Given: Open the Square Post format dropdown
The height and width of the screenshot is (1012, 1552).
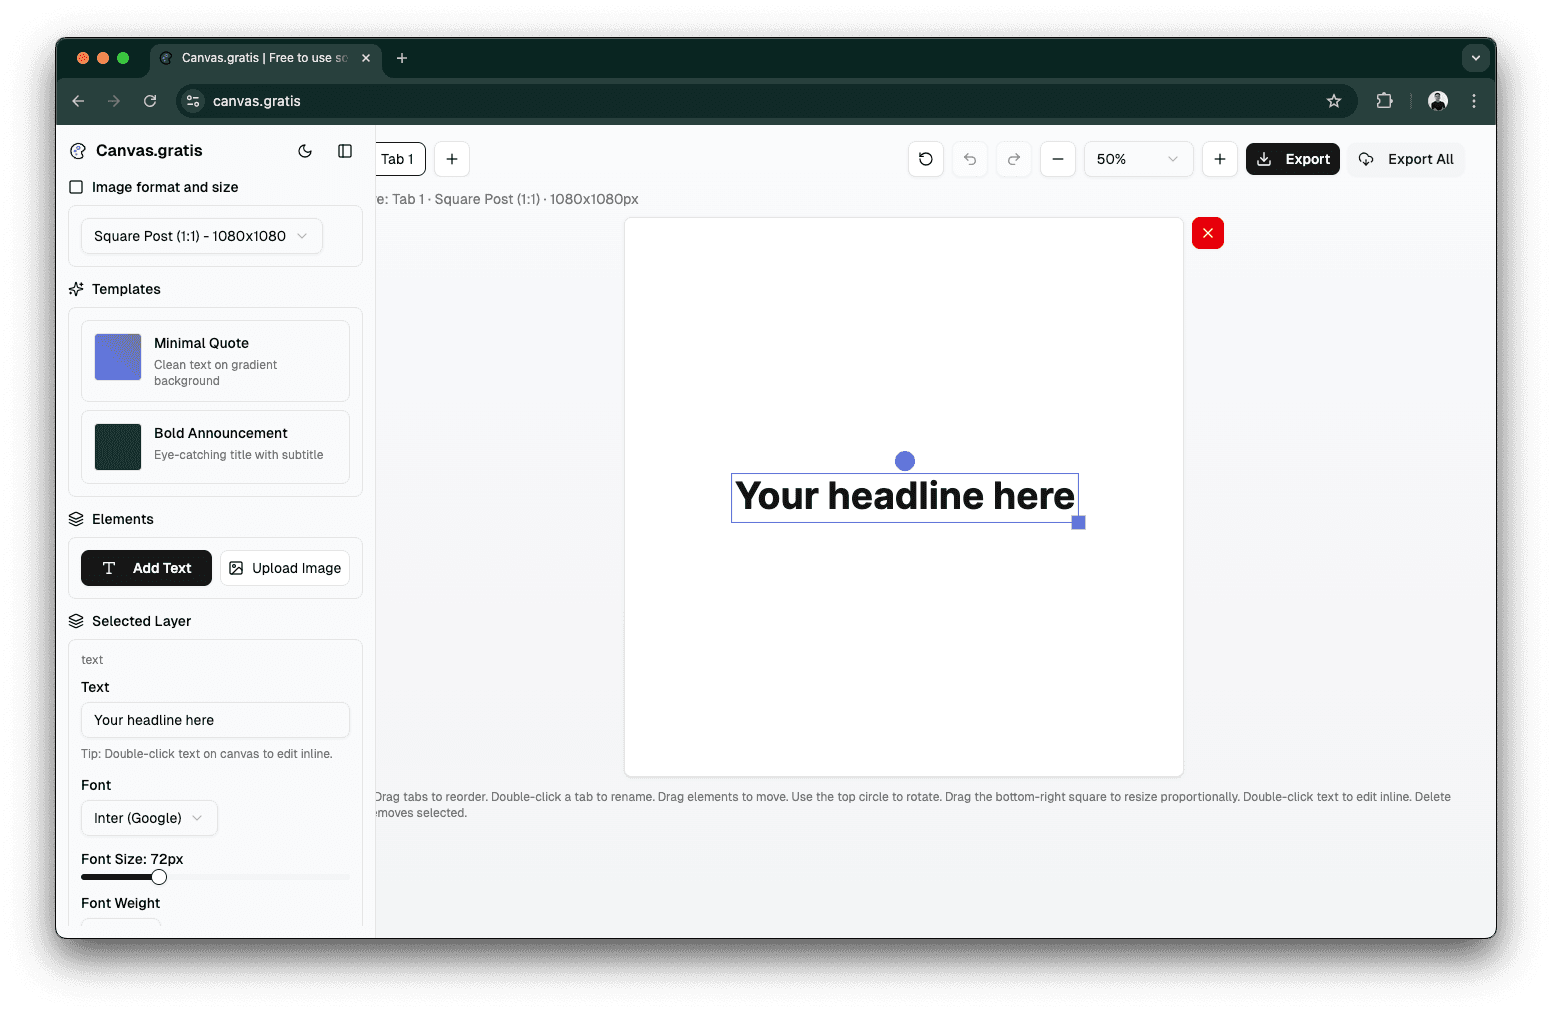Looking at the screenshot, I should [x=201, y=236].
